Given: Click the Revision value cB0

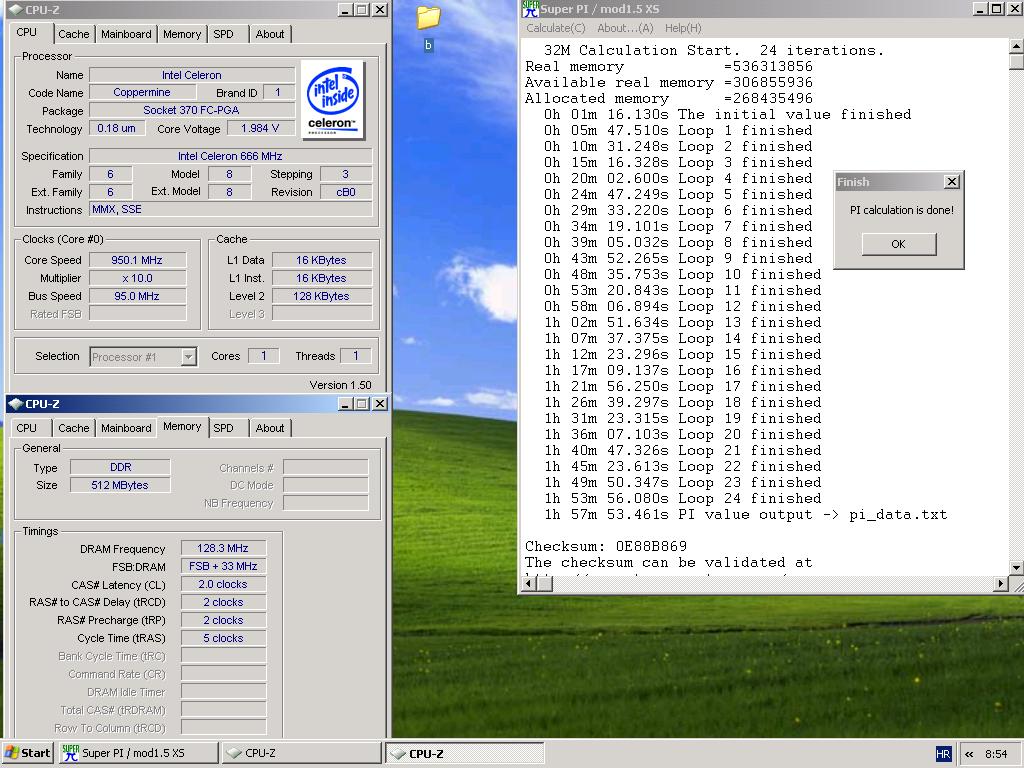Looking at the screenshot, I should click(x=346, y=192).
